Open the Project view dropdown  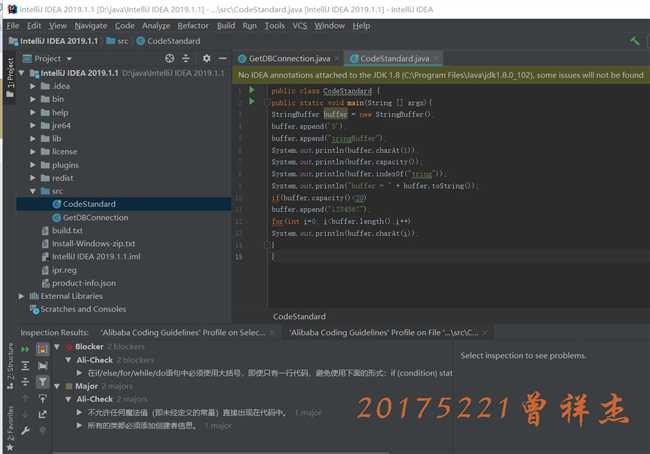[69, 59]
